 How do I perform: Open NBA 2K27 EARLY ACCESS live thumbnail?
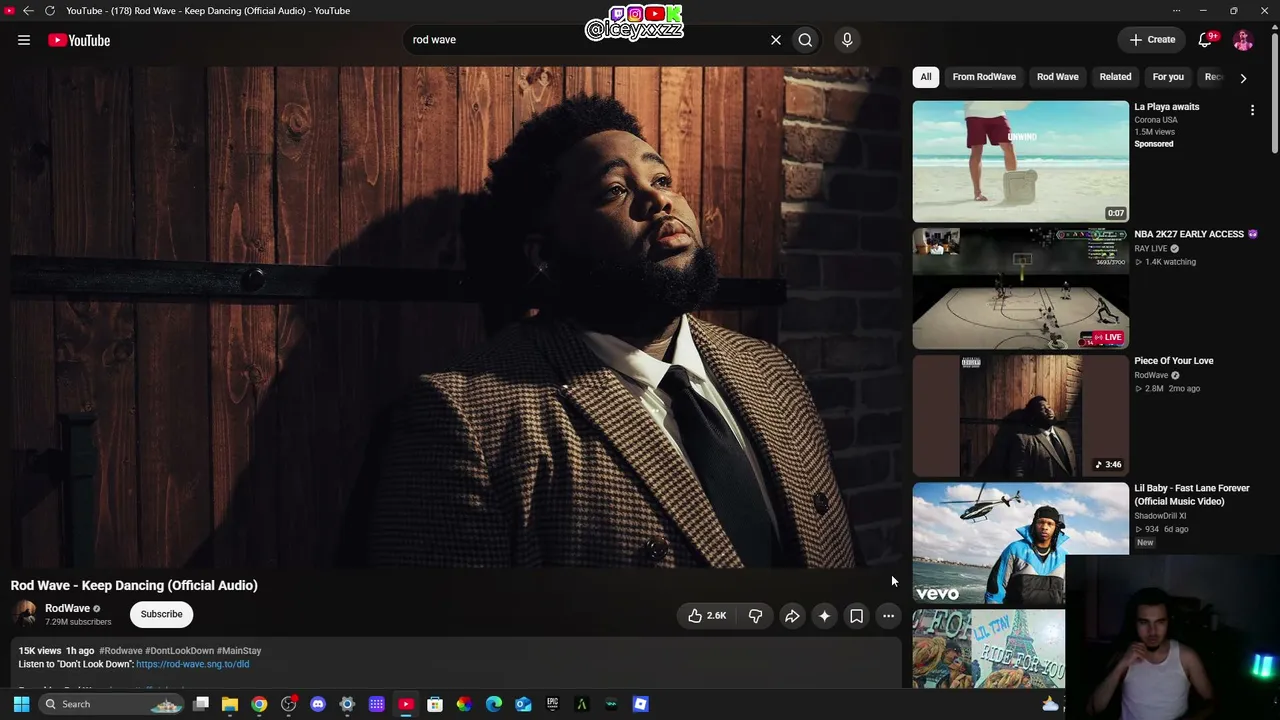pos(1020,289)
